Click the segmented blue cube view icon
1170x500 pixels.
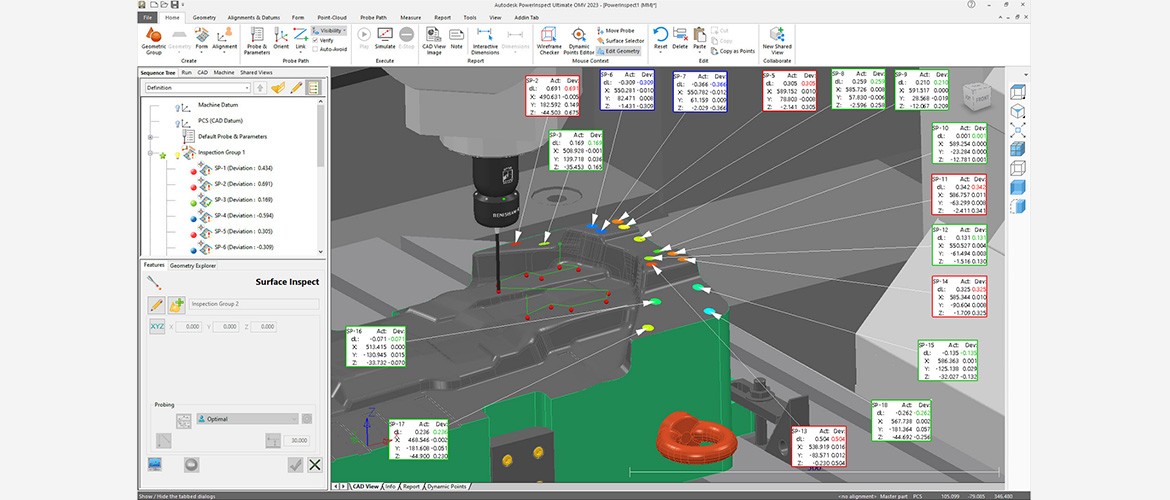click(1017, 149)
